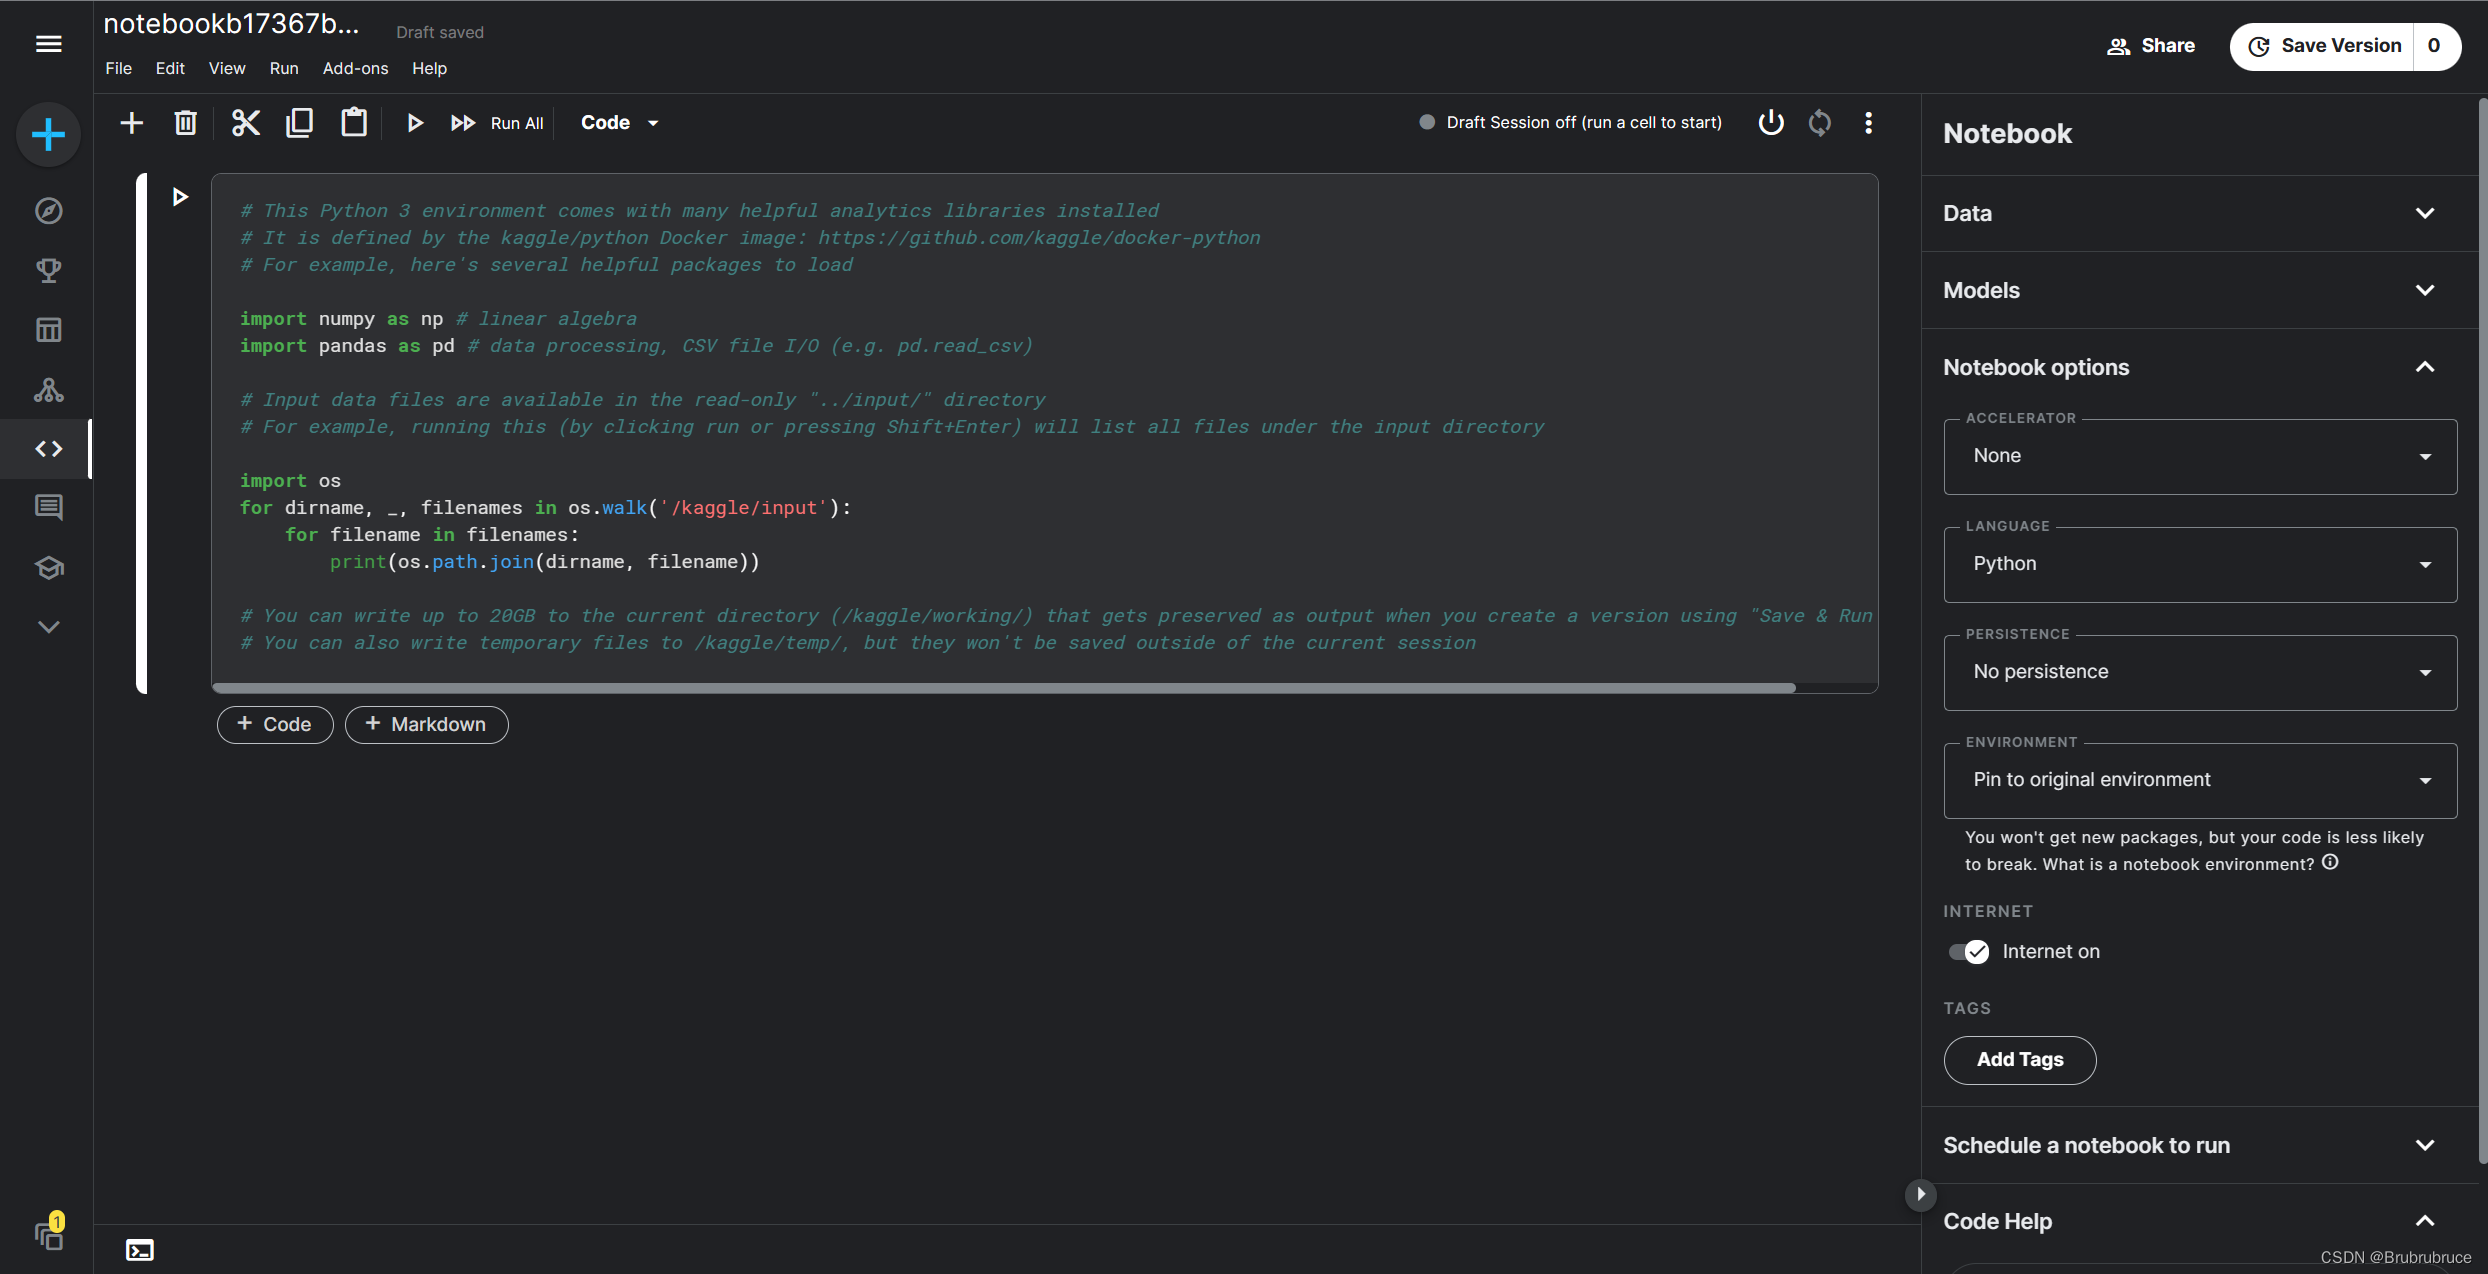Collapse the right sidebar panel arrow
This screenshot has height=1274, width=2488.
point(1920,1194)
